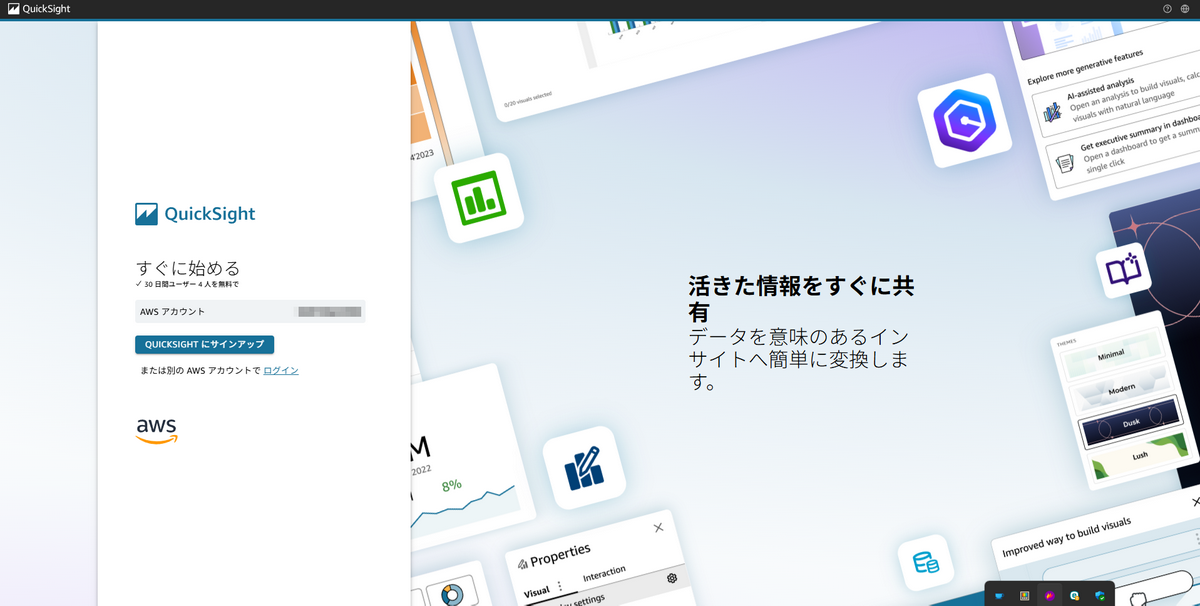Screen dimensions: 1200x606
Task: Click the QuickSight logo above すぐに始める
Action: (x=195, y=213)
